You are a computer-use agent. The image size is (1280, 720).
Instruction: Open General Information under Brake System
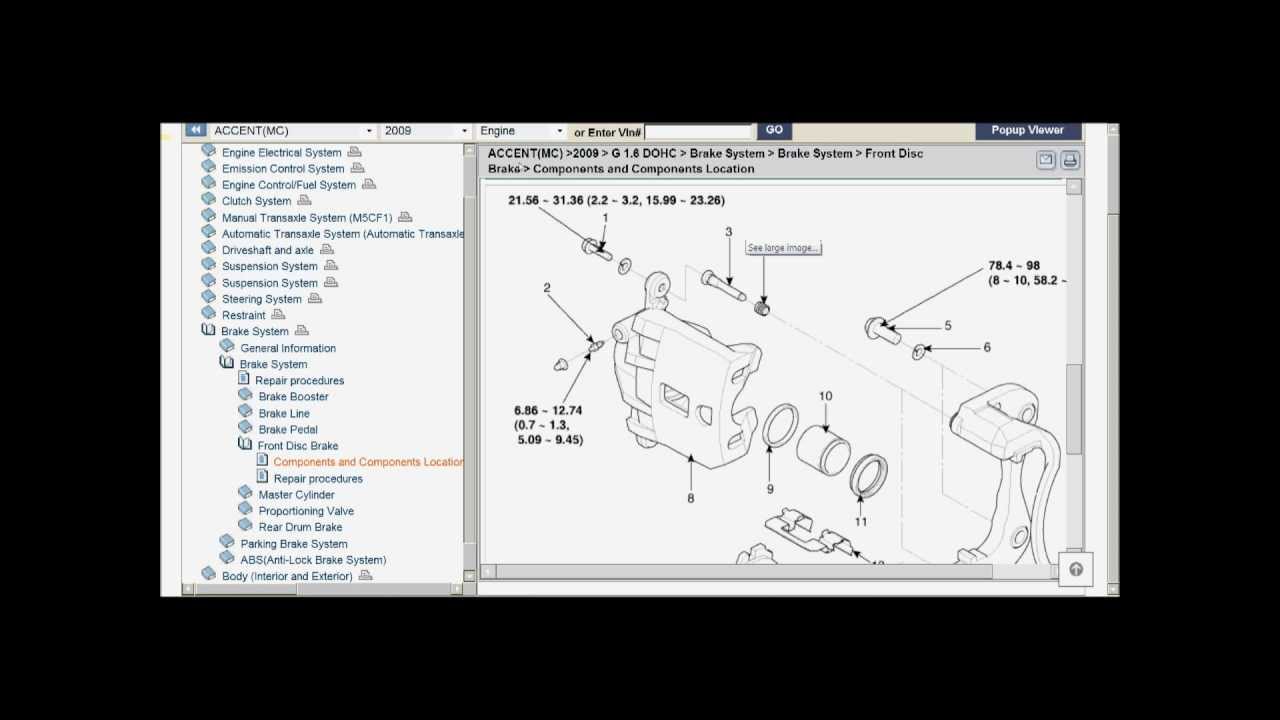coord(288,348)
